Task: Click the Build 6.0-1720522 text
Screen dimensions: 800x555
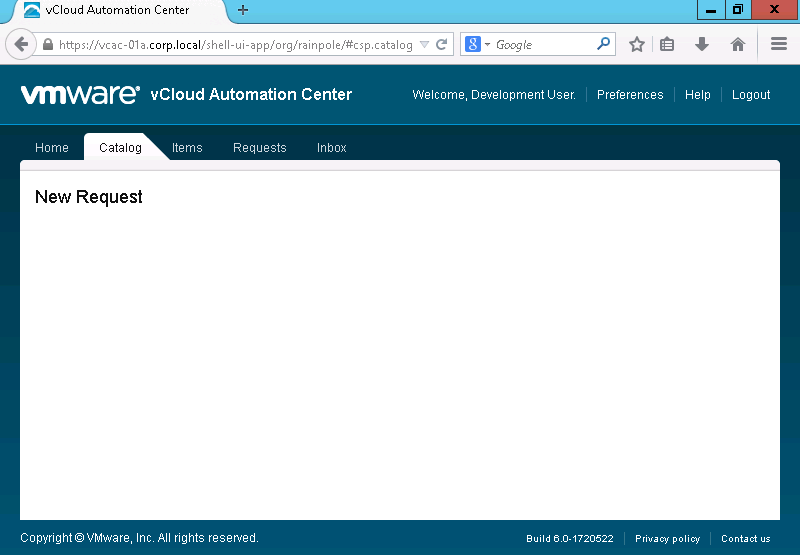Action: (569, 539)
